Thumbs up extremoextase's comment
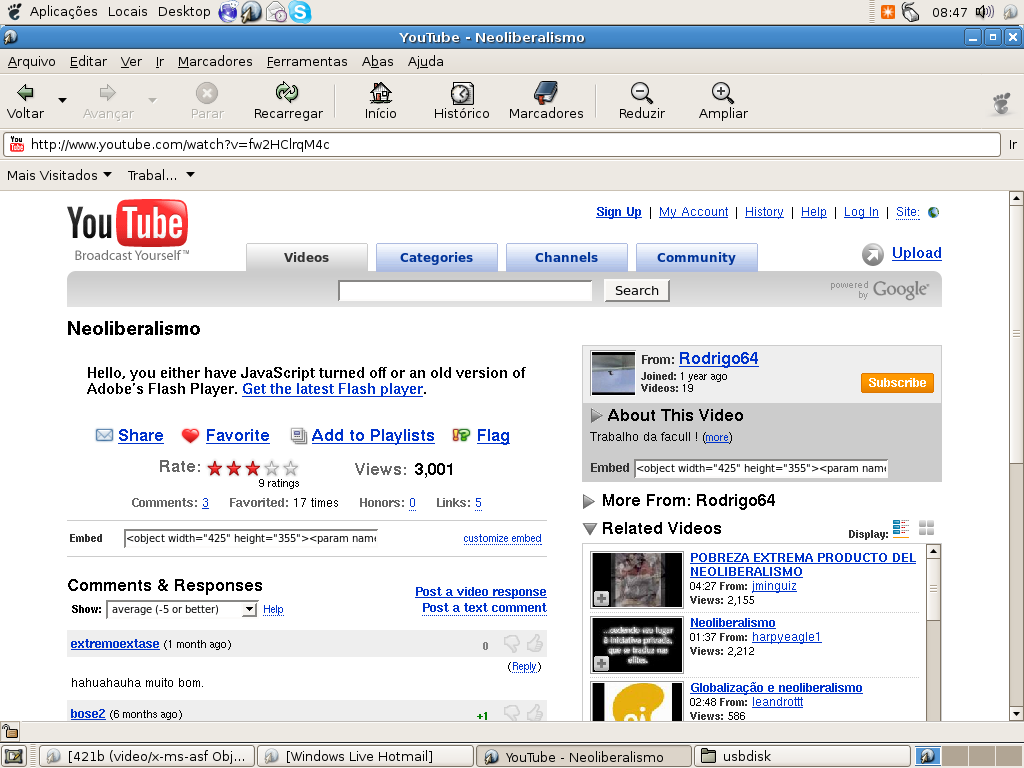This screenshot has height=768, width=1024. (535, 643)
